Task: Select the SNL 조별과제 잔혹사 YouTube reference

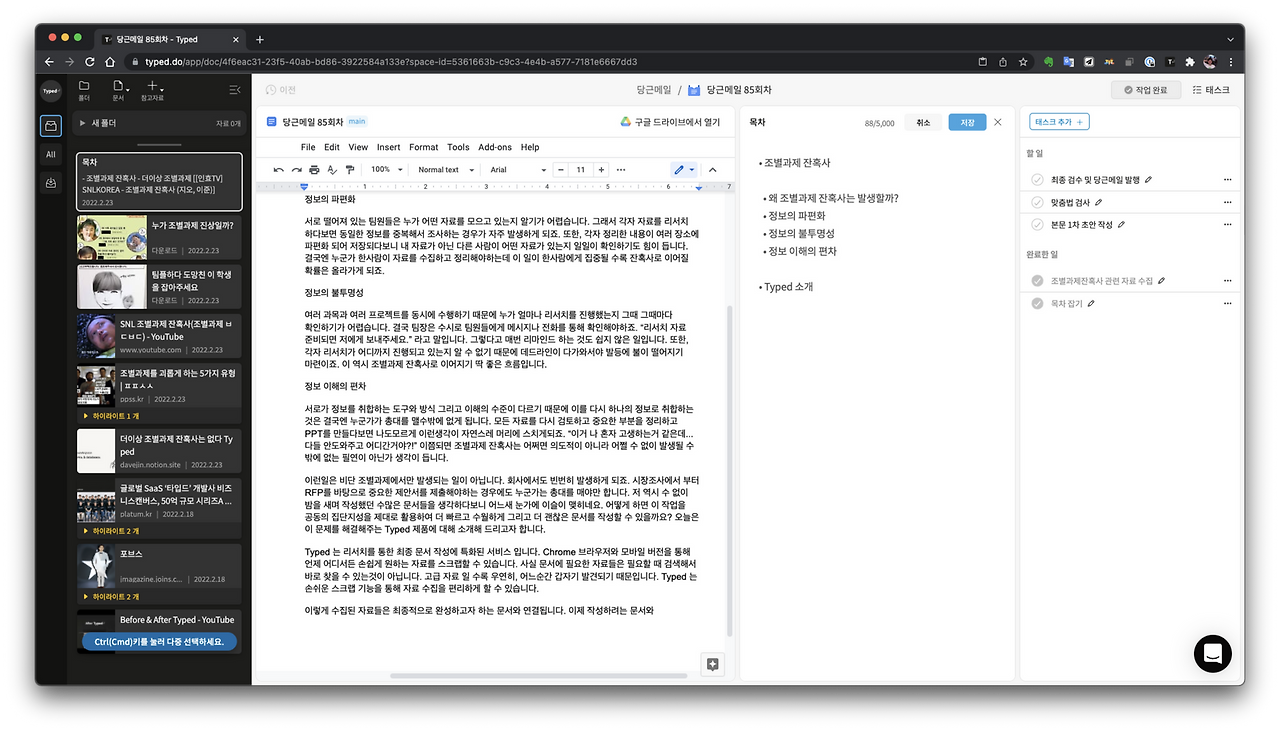Action: pos(159,336)
